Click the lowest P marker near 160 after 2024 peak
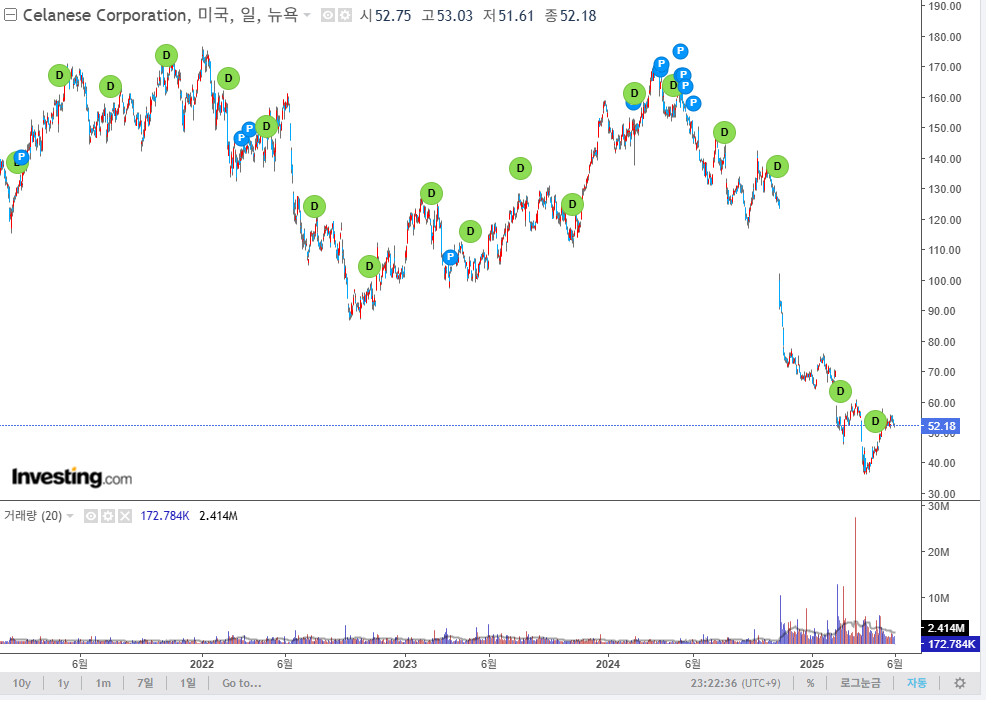Viewport: 1007px width, 710px height. pos(693,103)
